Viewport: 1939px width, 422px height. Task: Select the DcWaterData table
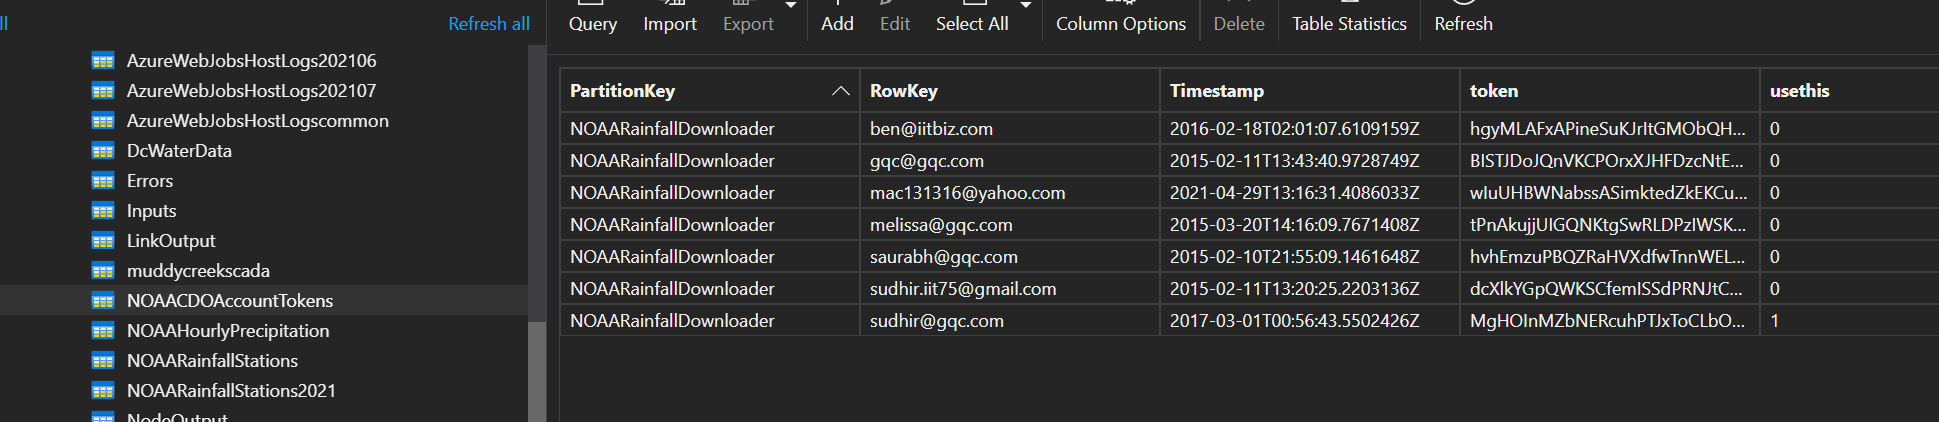pos(179,151)
